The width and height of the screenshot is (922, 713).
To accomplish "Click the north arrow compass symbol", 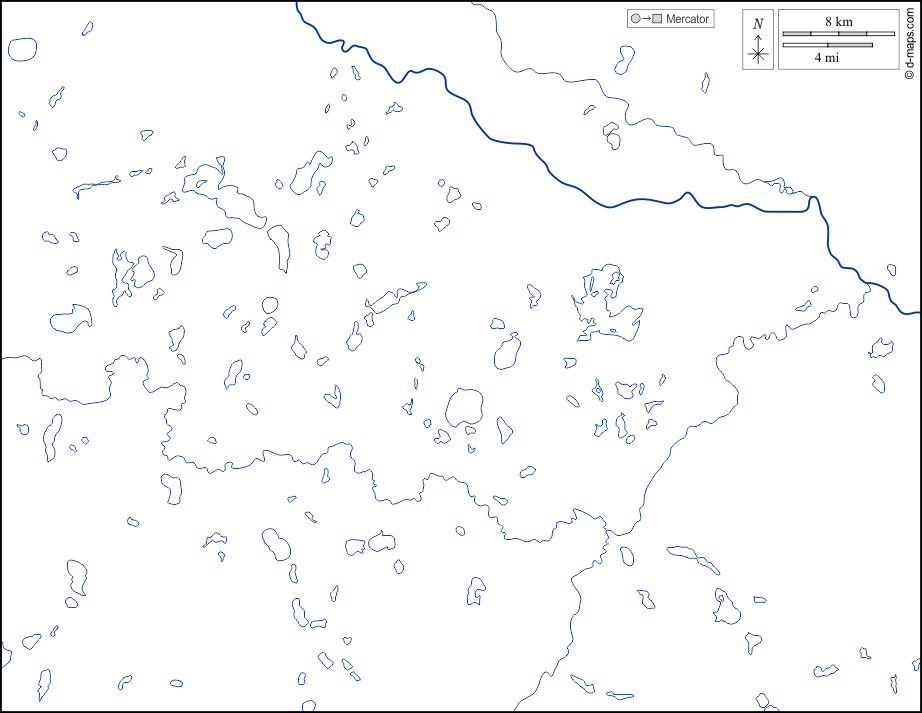I will tap(758, 49).
